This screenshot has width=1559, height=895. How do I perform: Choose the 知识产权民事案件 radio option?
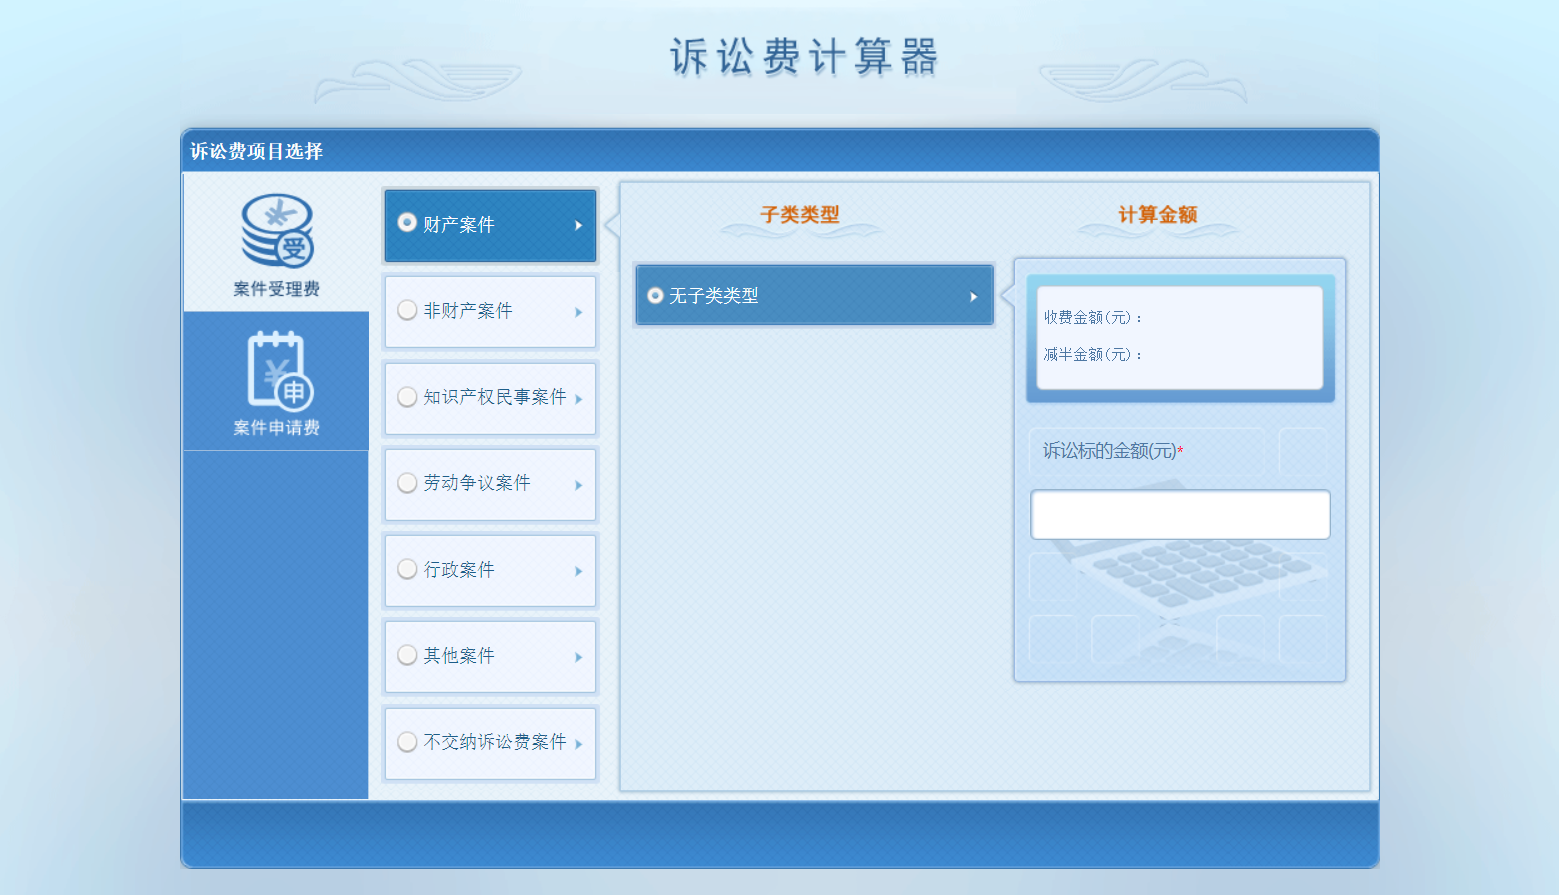(x=407, y=397)
